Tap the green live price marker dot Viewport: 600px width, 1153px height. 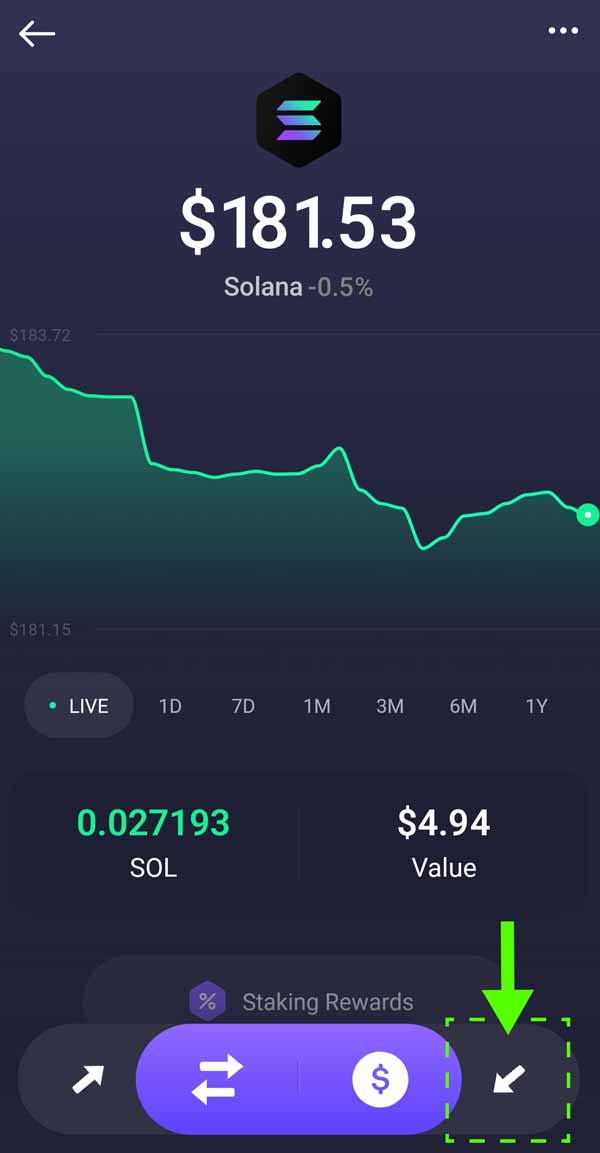[x=588, y=515]
